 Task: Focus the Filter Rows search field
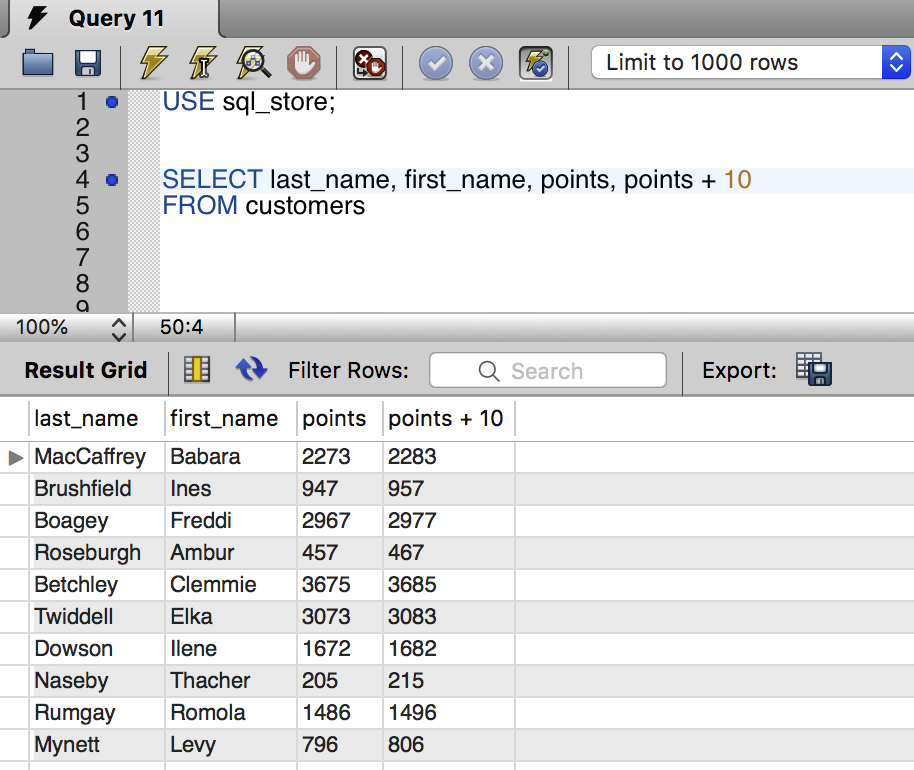[548, 370]
